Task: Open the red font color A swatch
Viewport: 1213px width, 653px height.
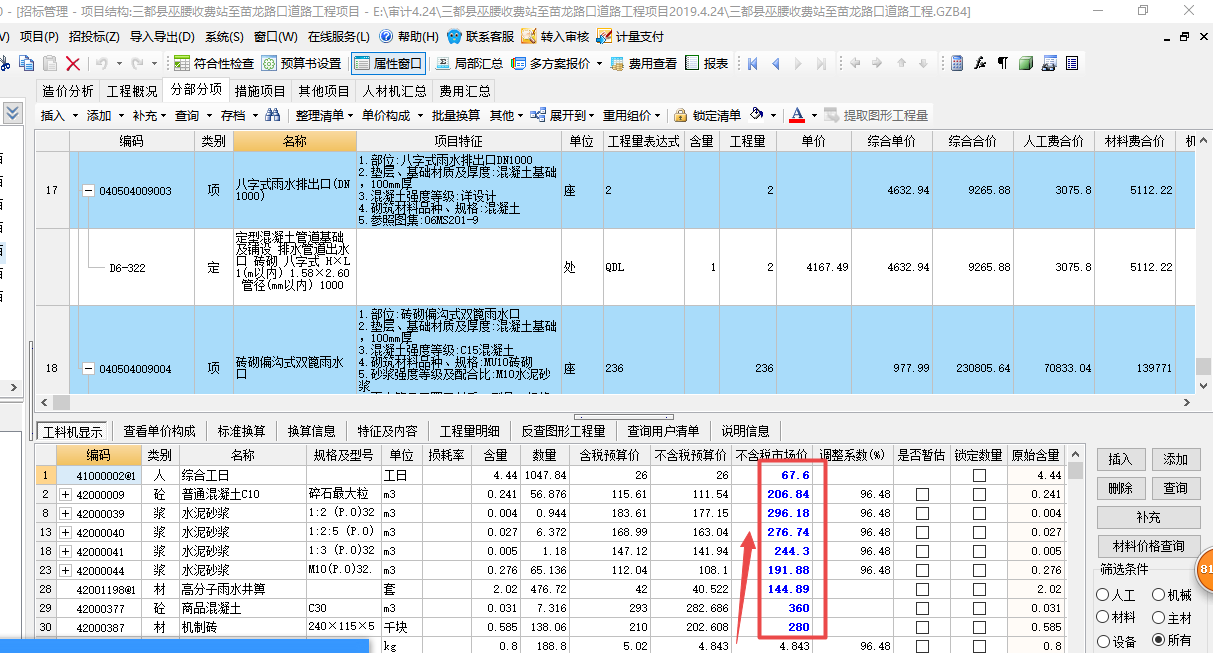Action: [797, 115]
